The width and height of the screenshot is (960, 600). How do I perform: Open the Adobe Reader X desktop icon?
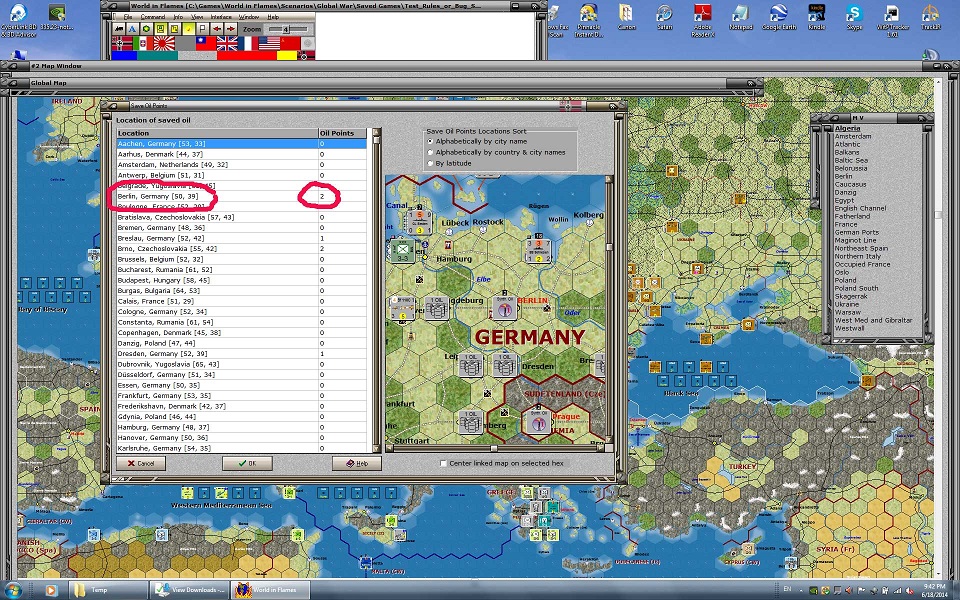tap(702, 20)
